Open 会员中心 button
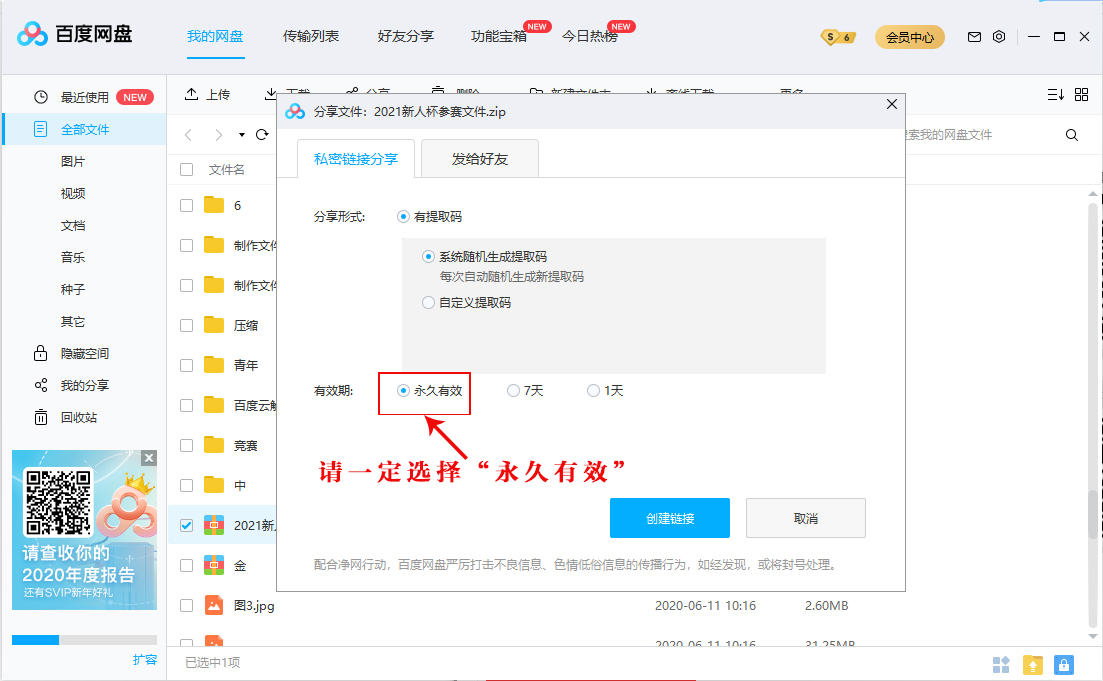 910,37
